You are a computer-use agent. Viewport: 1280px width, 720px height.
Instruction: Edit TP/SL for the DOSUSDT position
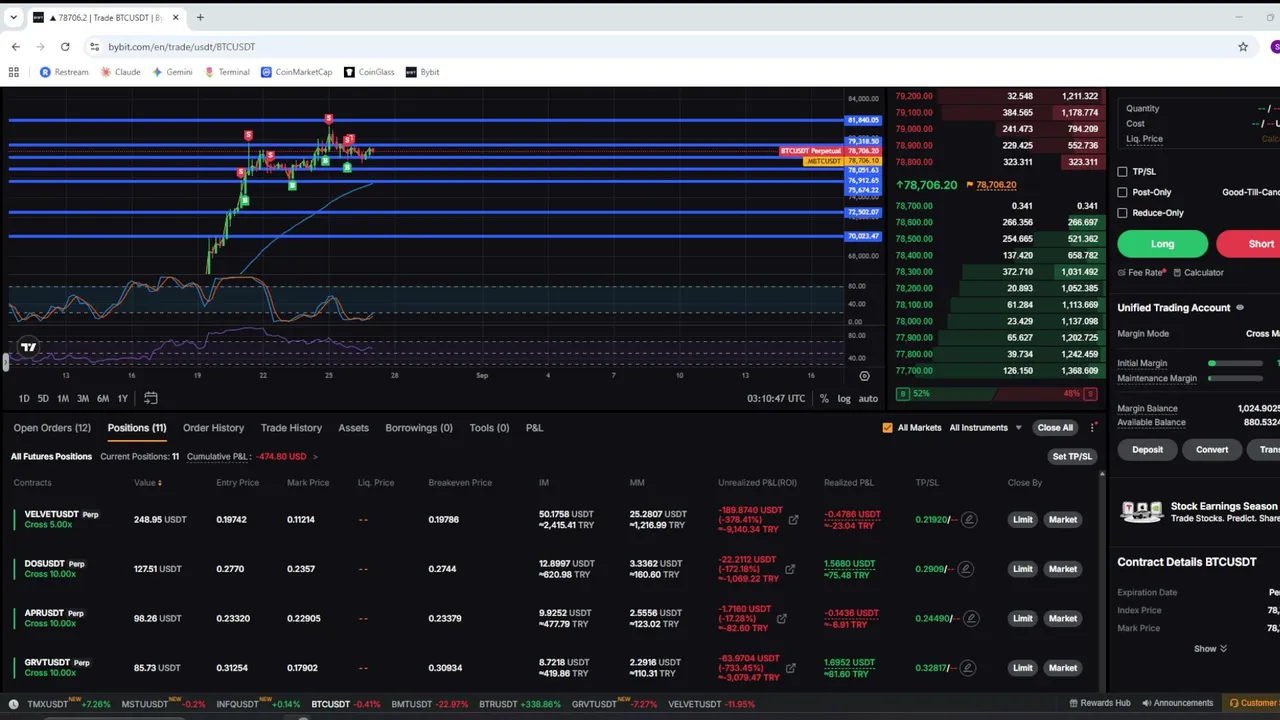click(x=965, y=569)
